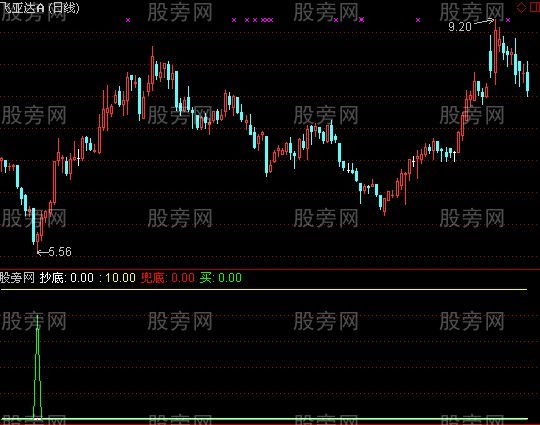Click the green 买: 0.00 indicator label
The width and height of the screenshot is (540, 425).
pos(221,278)
